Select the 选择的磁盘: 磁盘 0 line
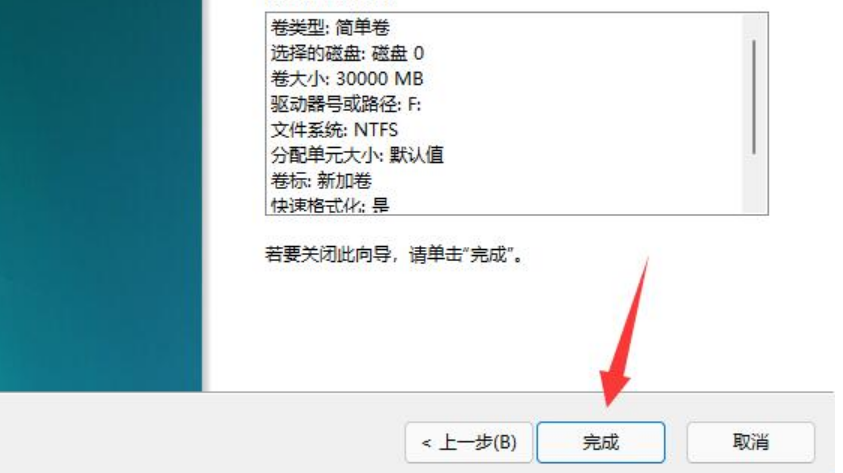This screenshot has width=843, height=473. click(347, 53)
